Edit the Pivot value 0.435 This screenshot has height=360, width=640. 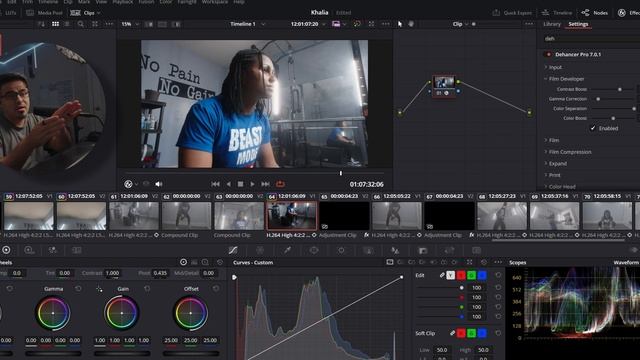pyautogui.click(x=160, y=273)
